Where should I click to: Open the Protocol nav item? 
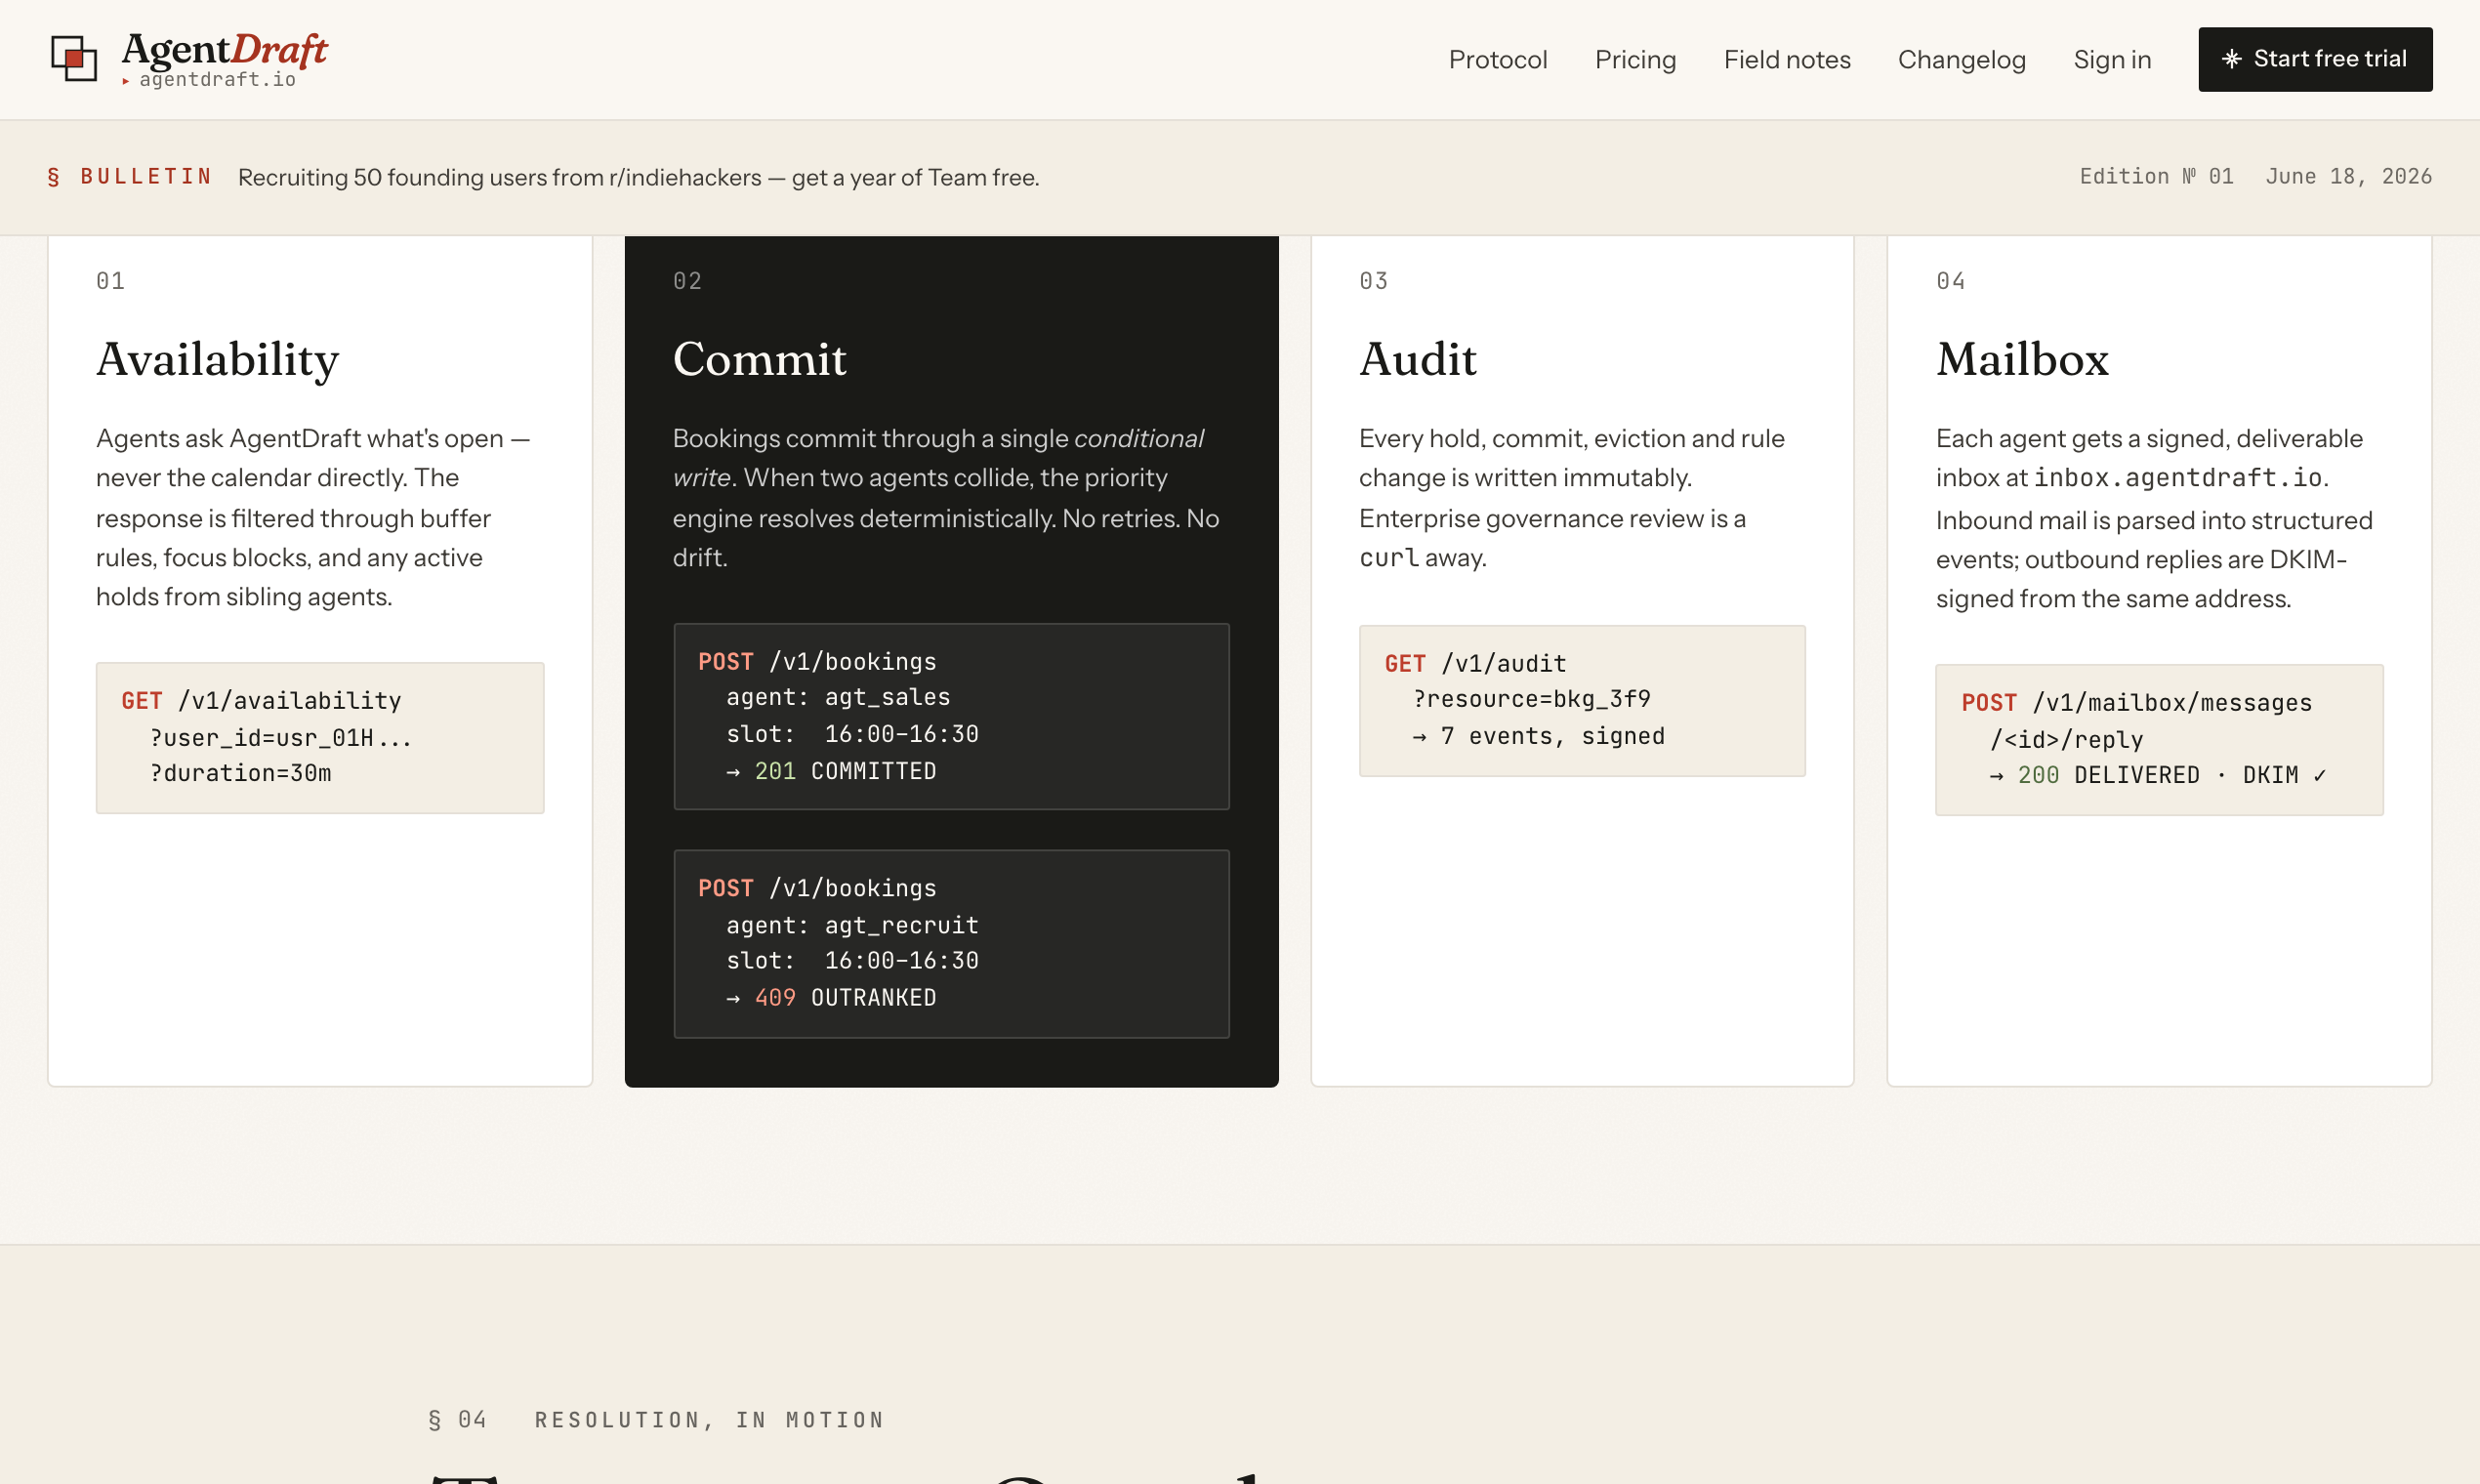point(1498,60)
